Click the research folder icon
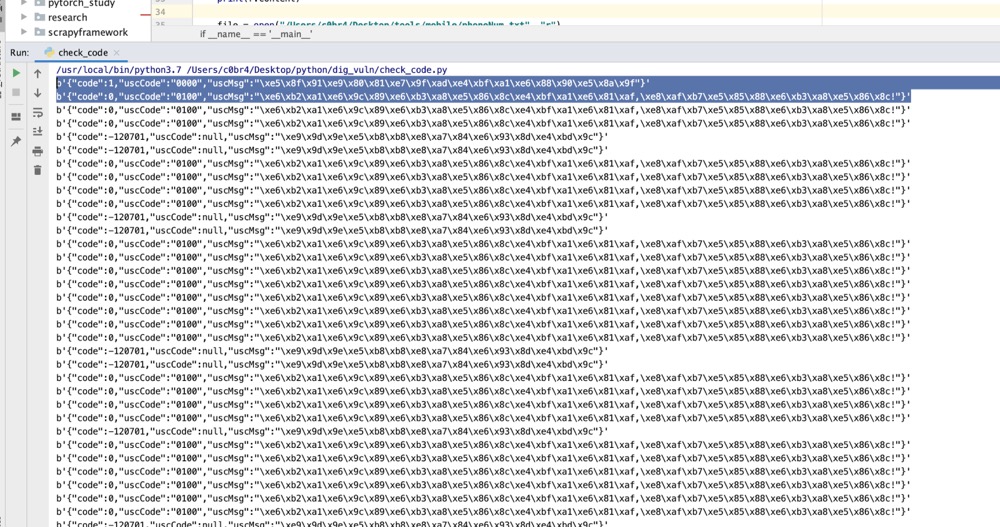Viewport: 1000px width, 527px height. pyautogui.click(x=40, y=17)
